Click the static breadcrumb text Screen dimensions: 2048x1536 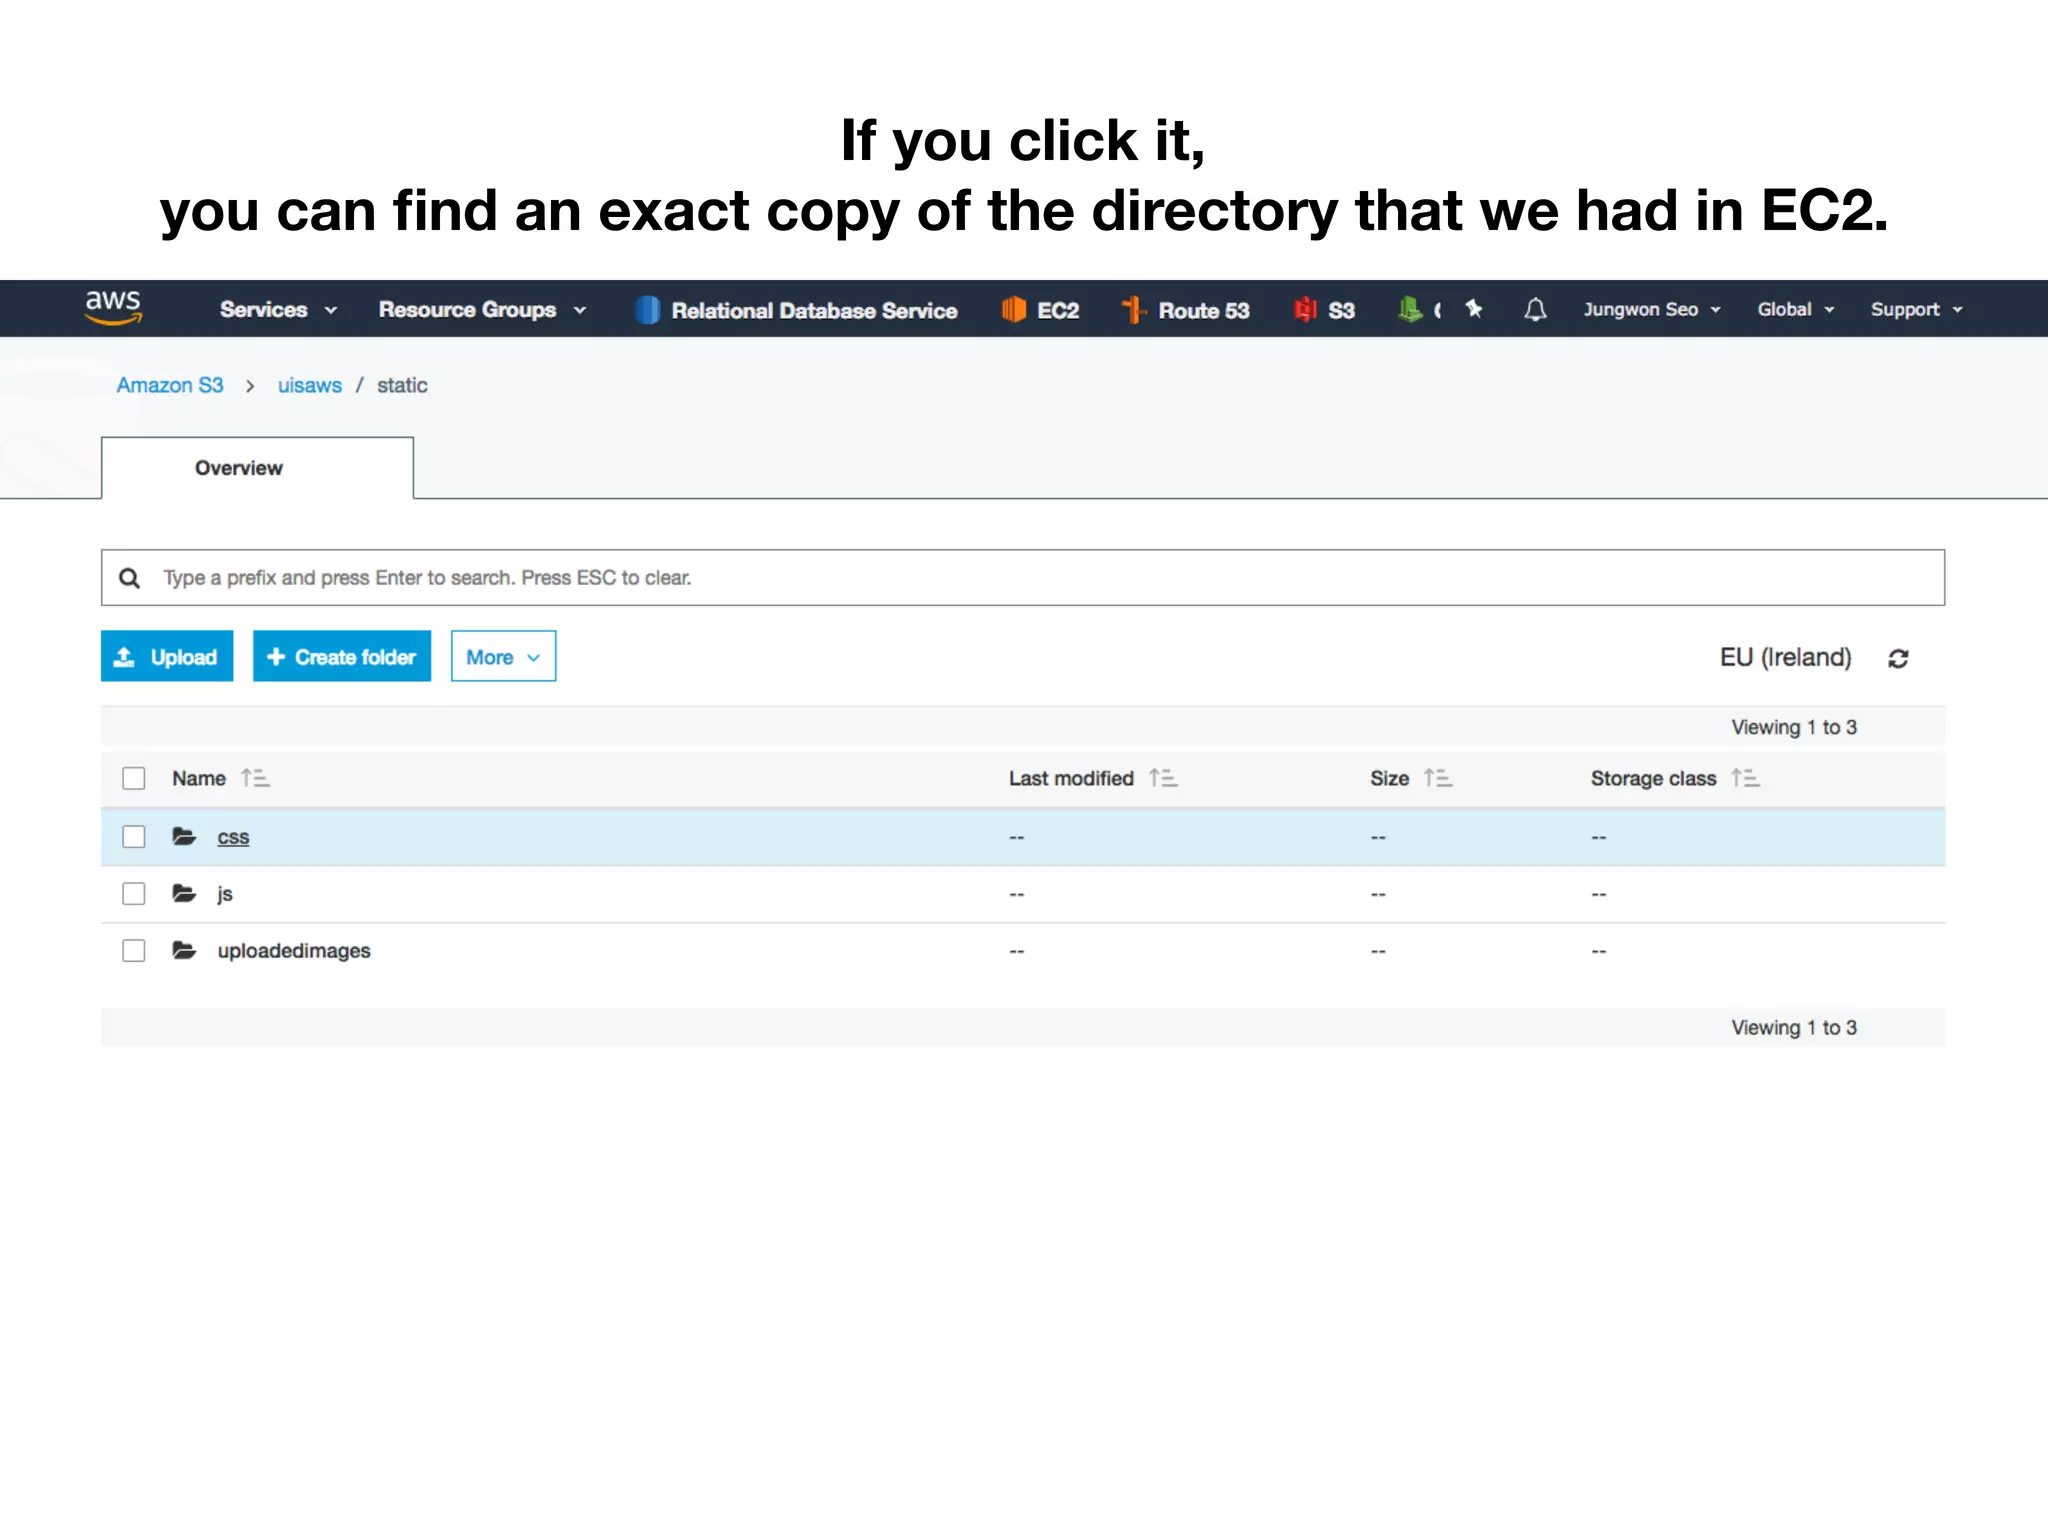point(402,385)
